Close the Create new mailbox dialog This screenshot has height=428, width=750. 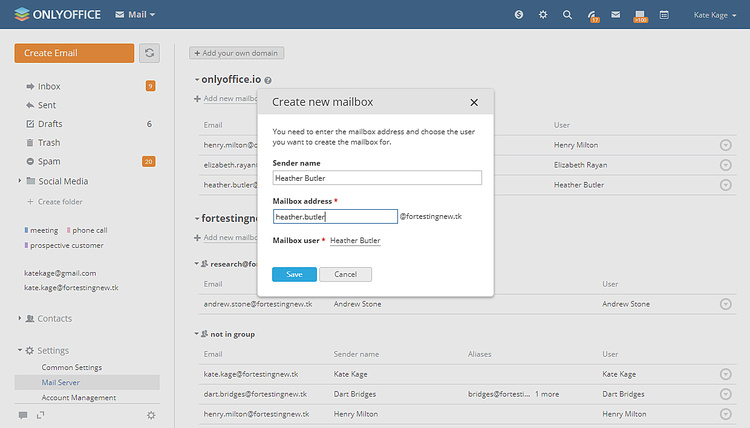[x=474, y=102]
